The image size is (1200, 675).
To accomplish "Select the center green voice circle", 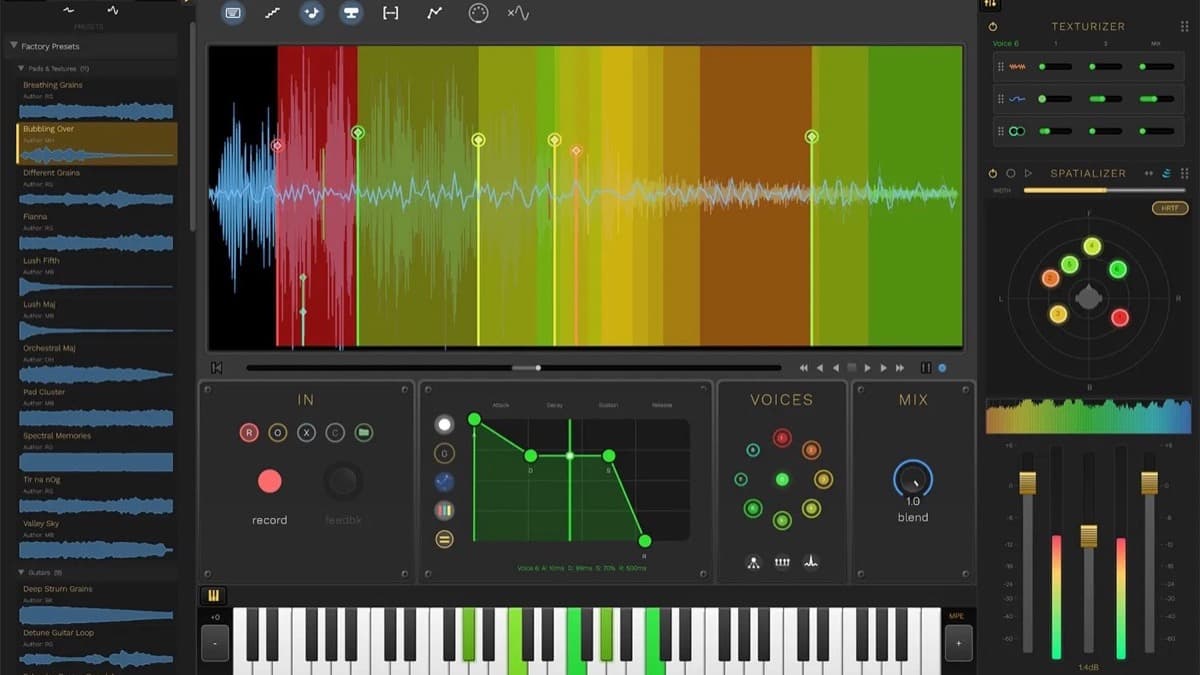I will coord(782,480).
